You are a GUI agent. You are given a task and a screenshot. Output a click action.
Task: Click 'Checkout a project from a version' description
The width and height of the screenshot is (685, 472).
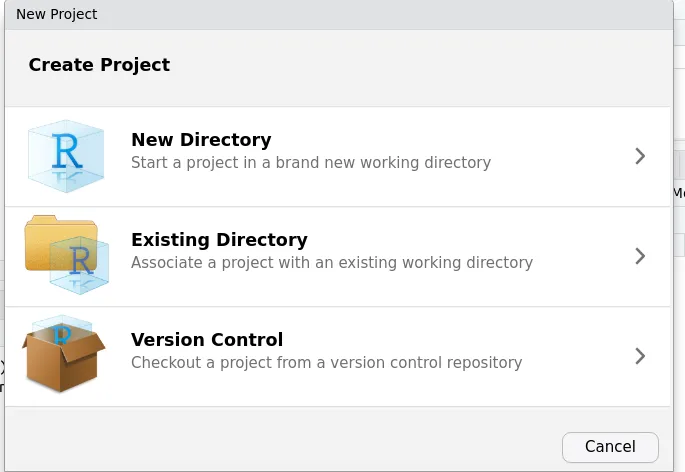point(259,363)
